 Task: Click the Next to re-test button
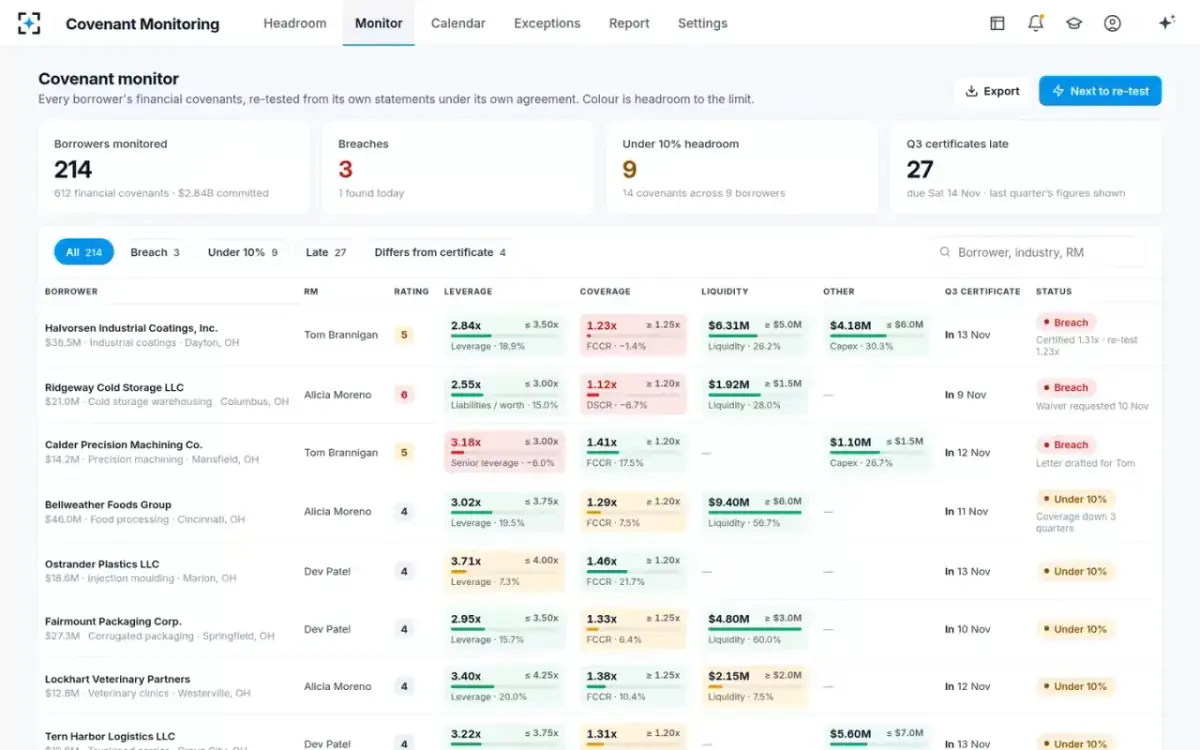click(1100, 91)
